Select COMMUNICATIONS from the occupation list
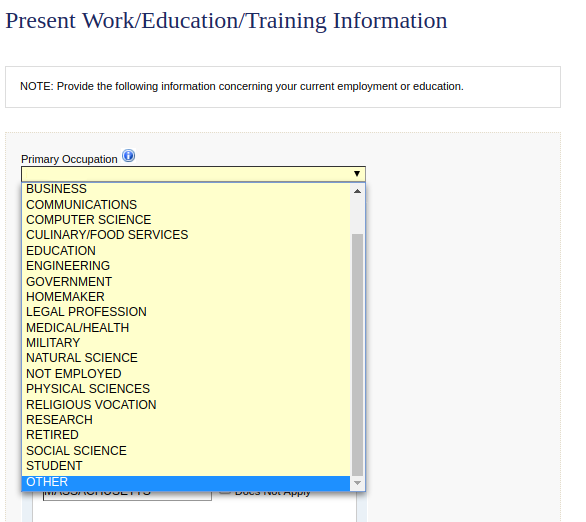The width and height of the screenshot is (586, 522). [186, 204]
